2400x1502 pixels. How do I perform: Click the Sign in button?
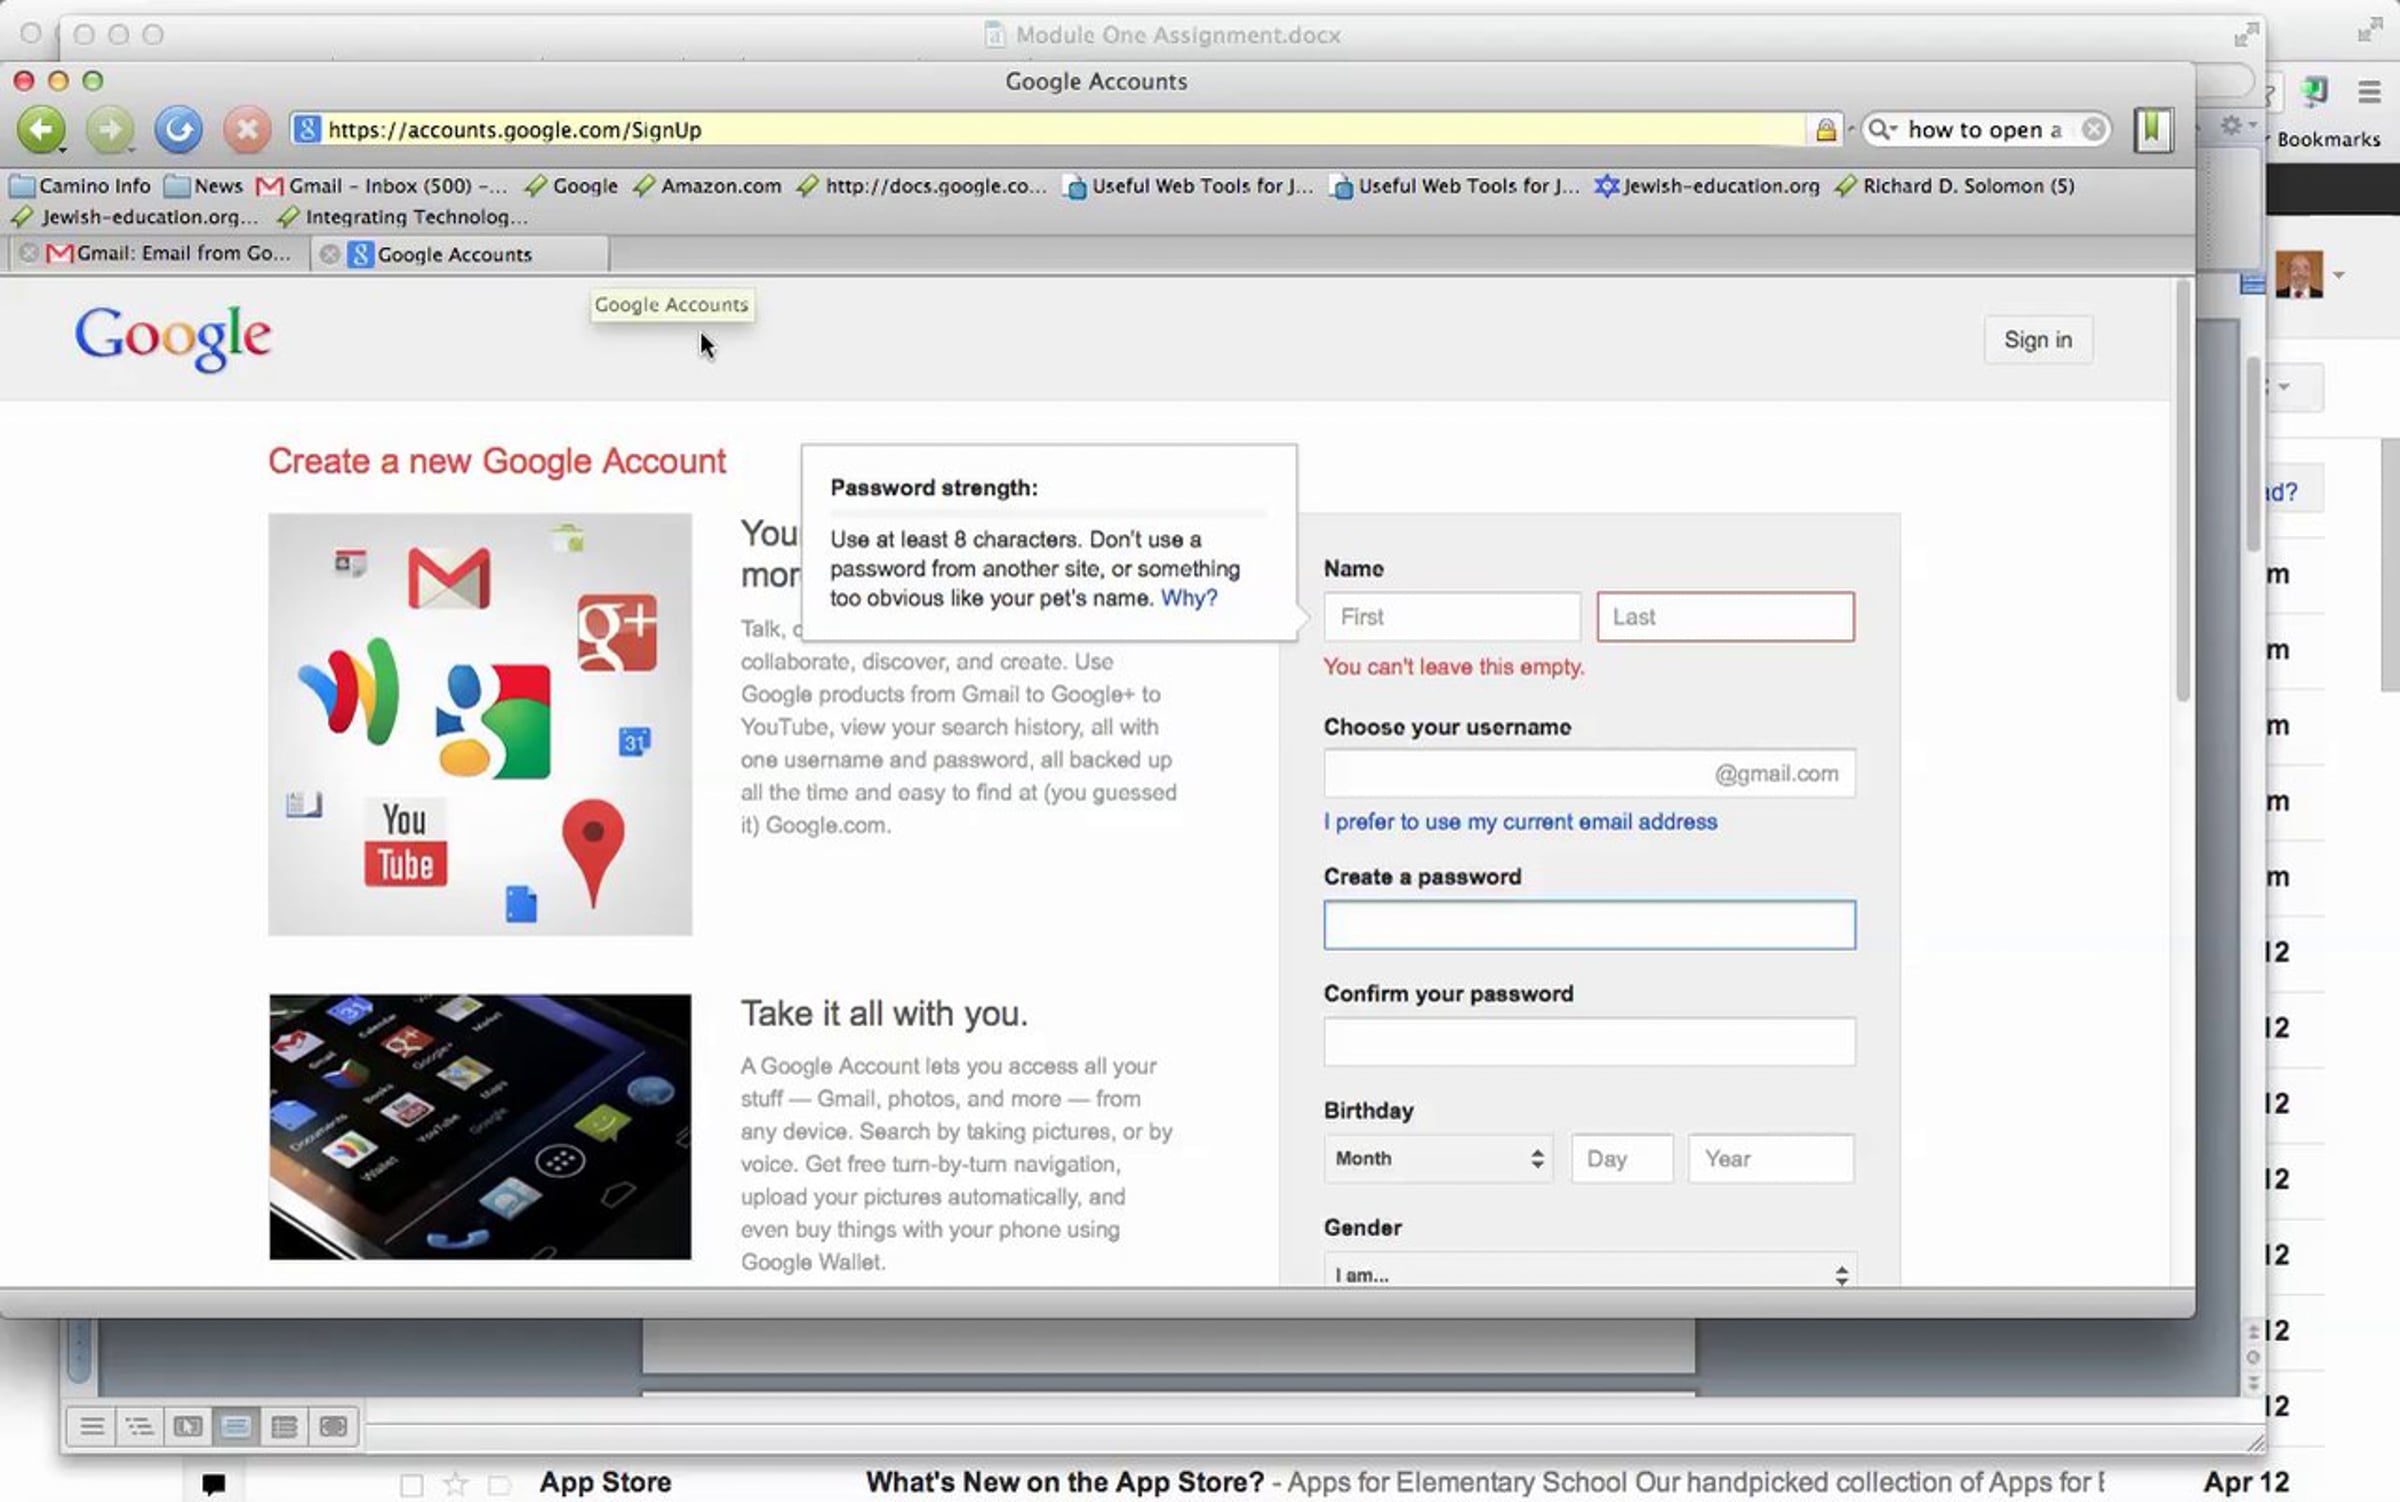pyautogui.click(x=2037, y=340)
